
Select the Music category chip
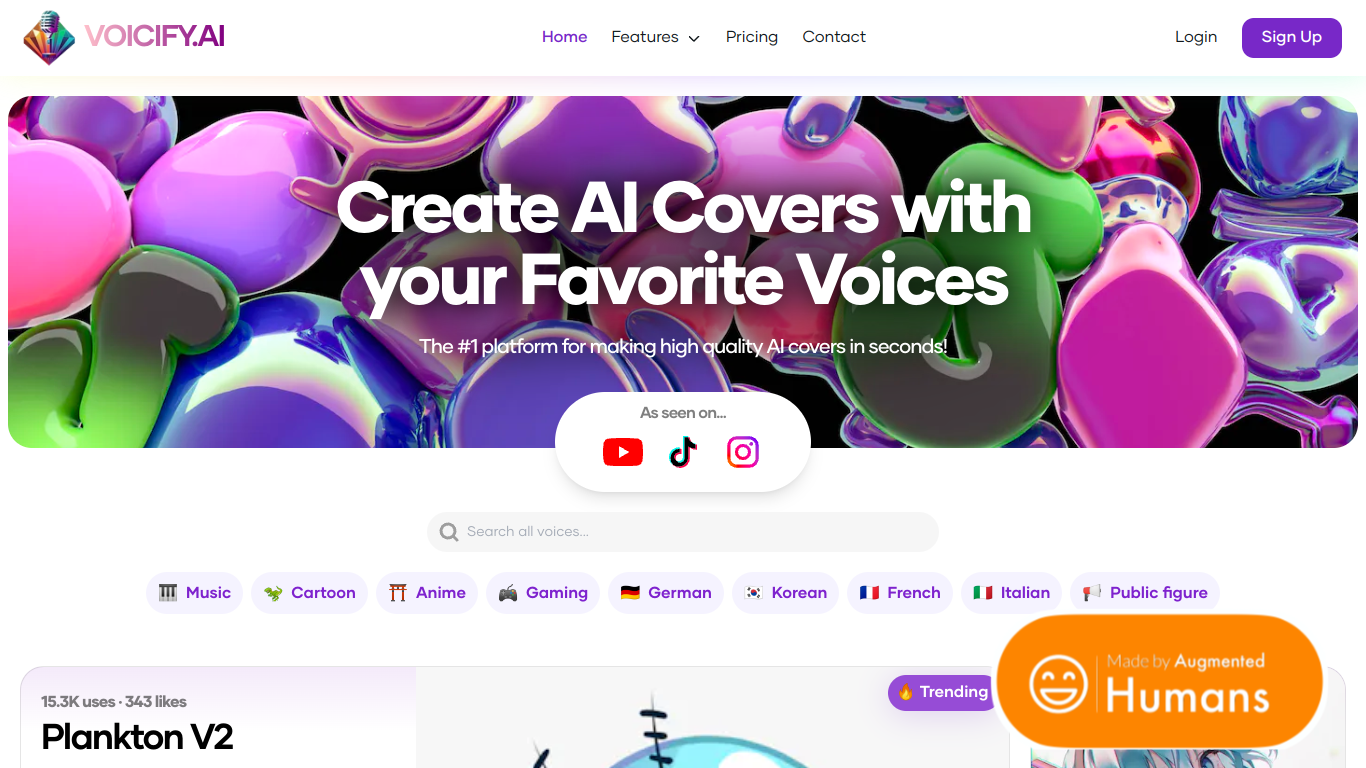click(x=195, y=593)
